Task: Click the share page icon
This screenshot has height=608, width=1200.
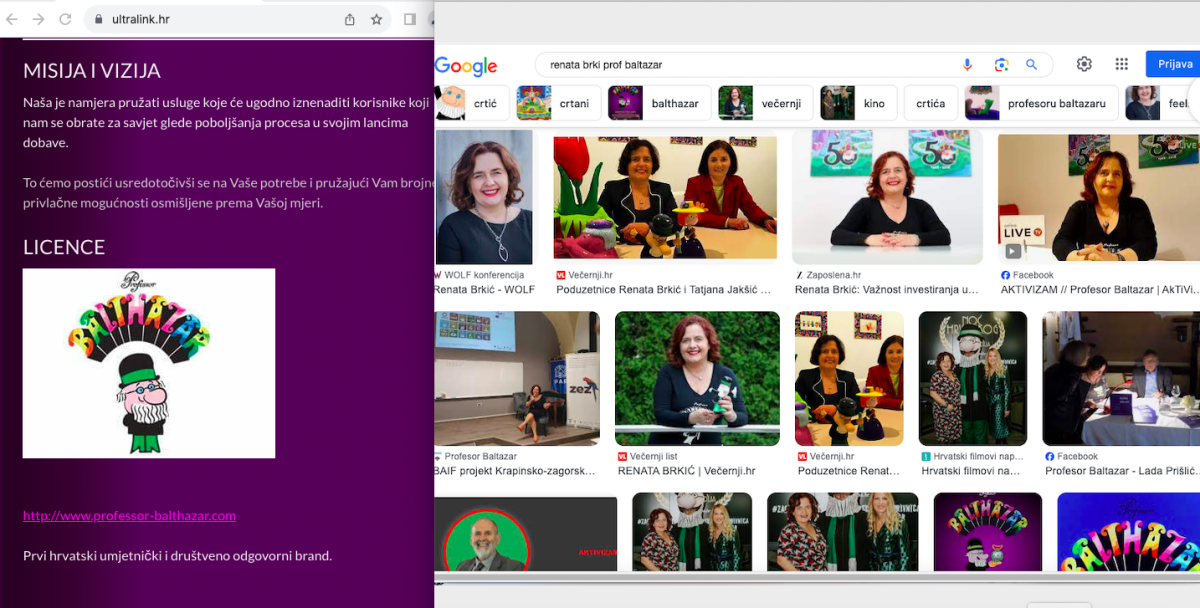Action: [x=350, y=19]
